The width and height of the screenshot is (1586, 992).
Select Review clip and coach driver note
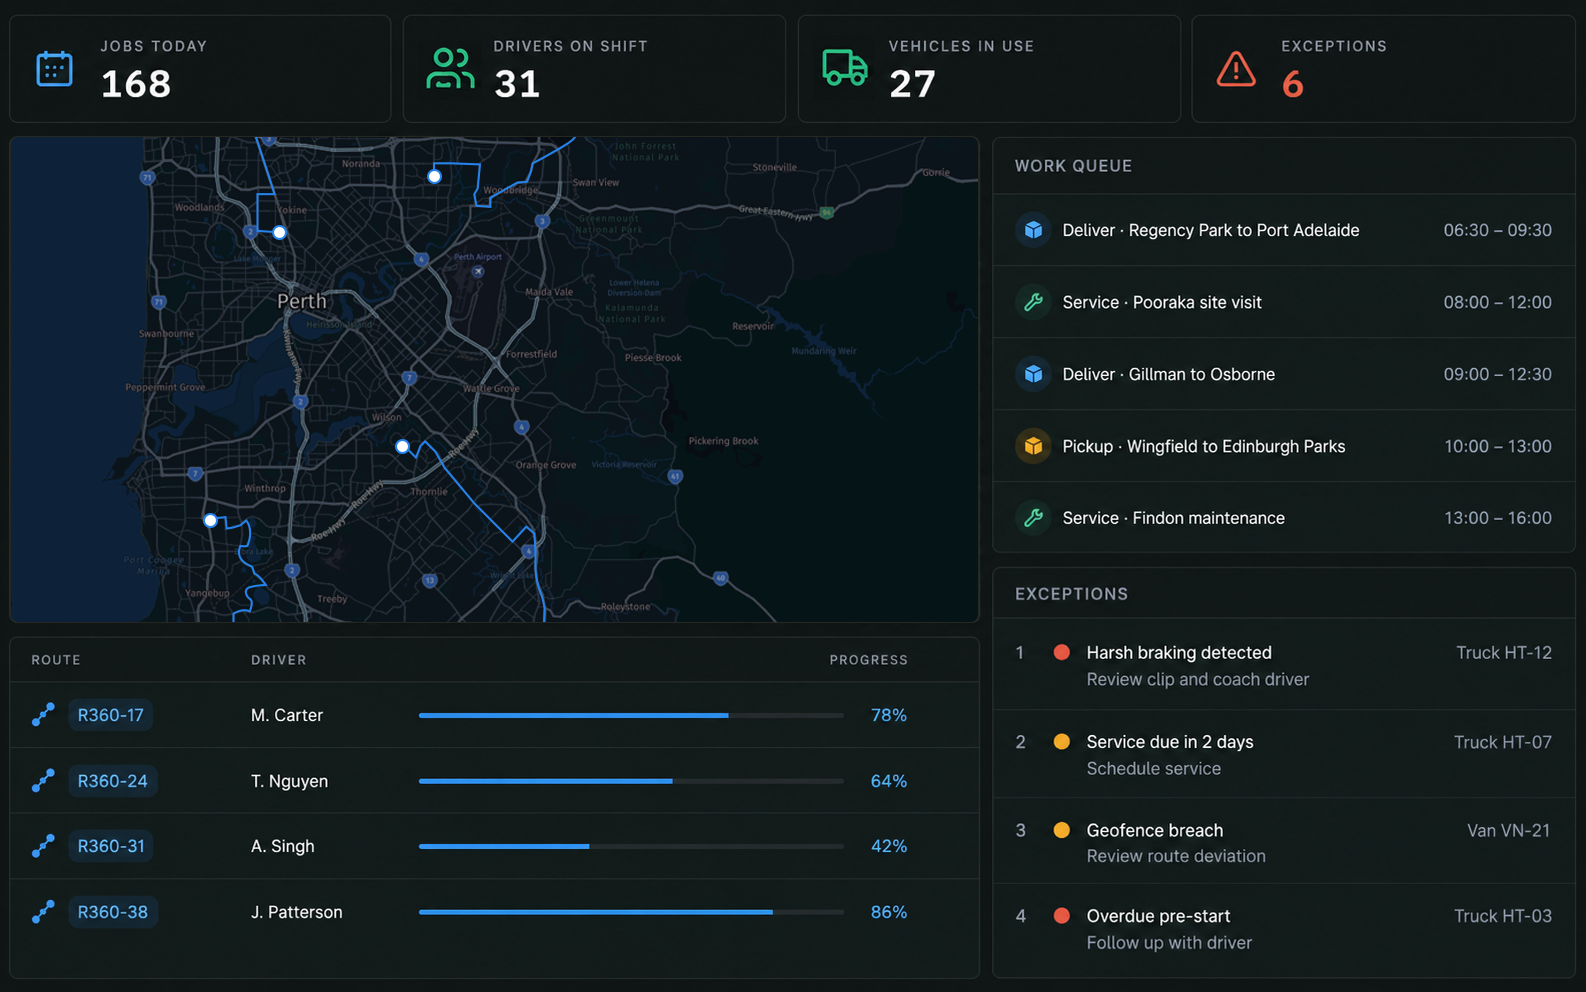1198,680
